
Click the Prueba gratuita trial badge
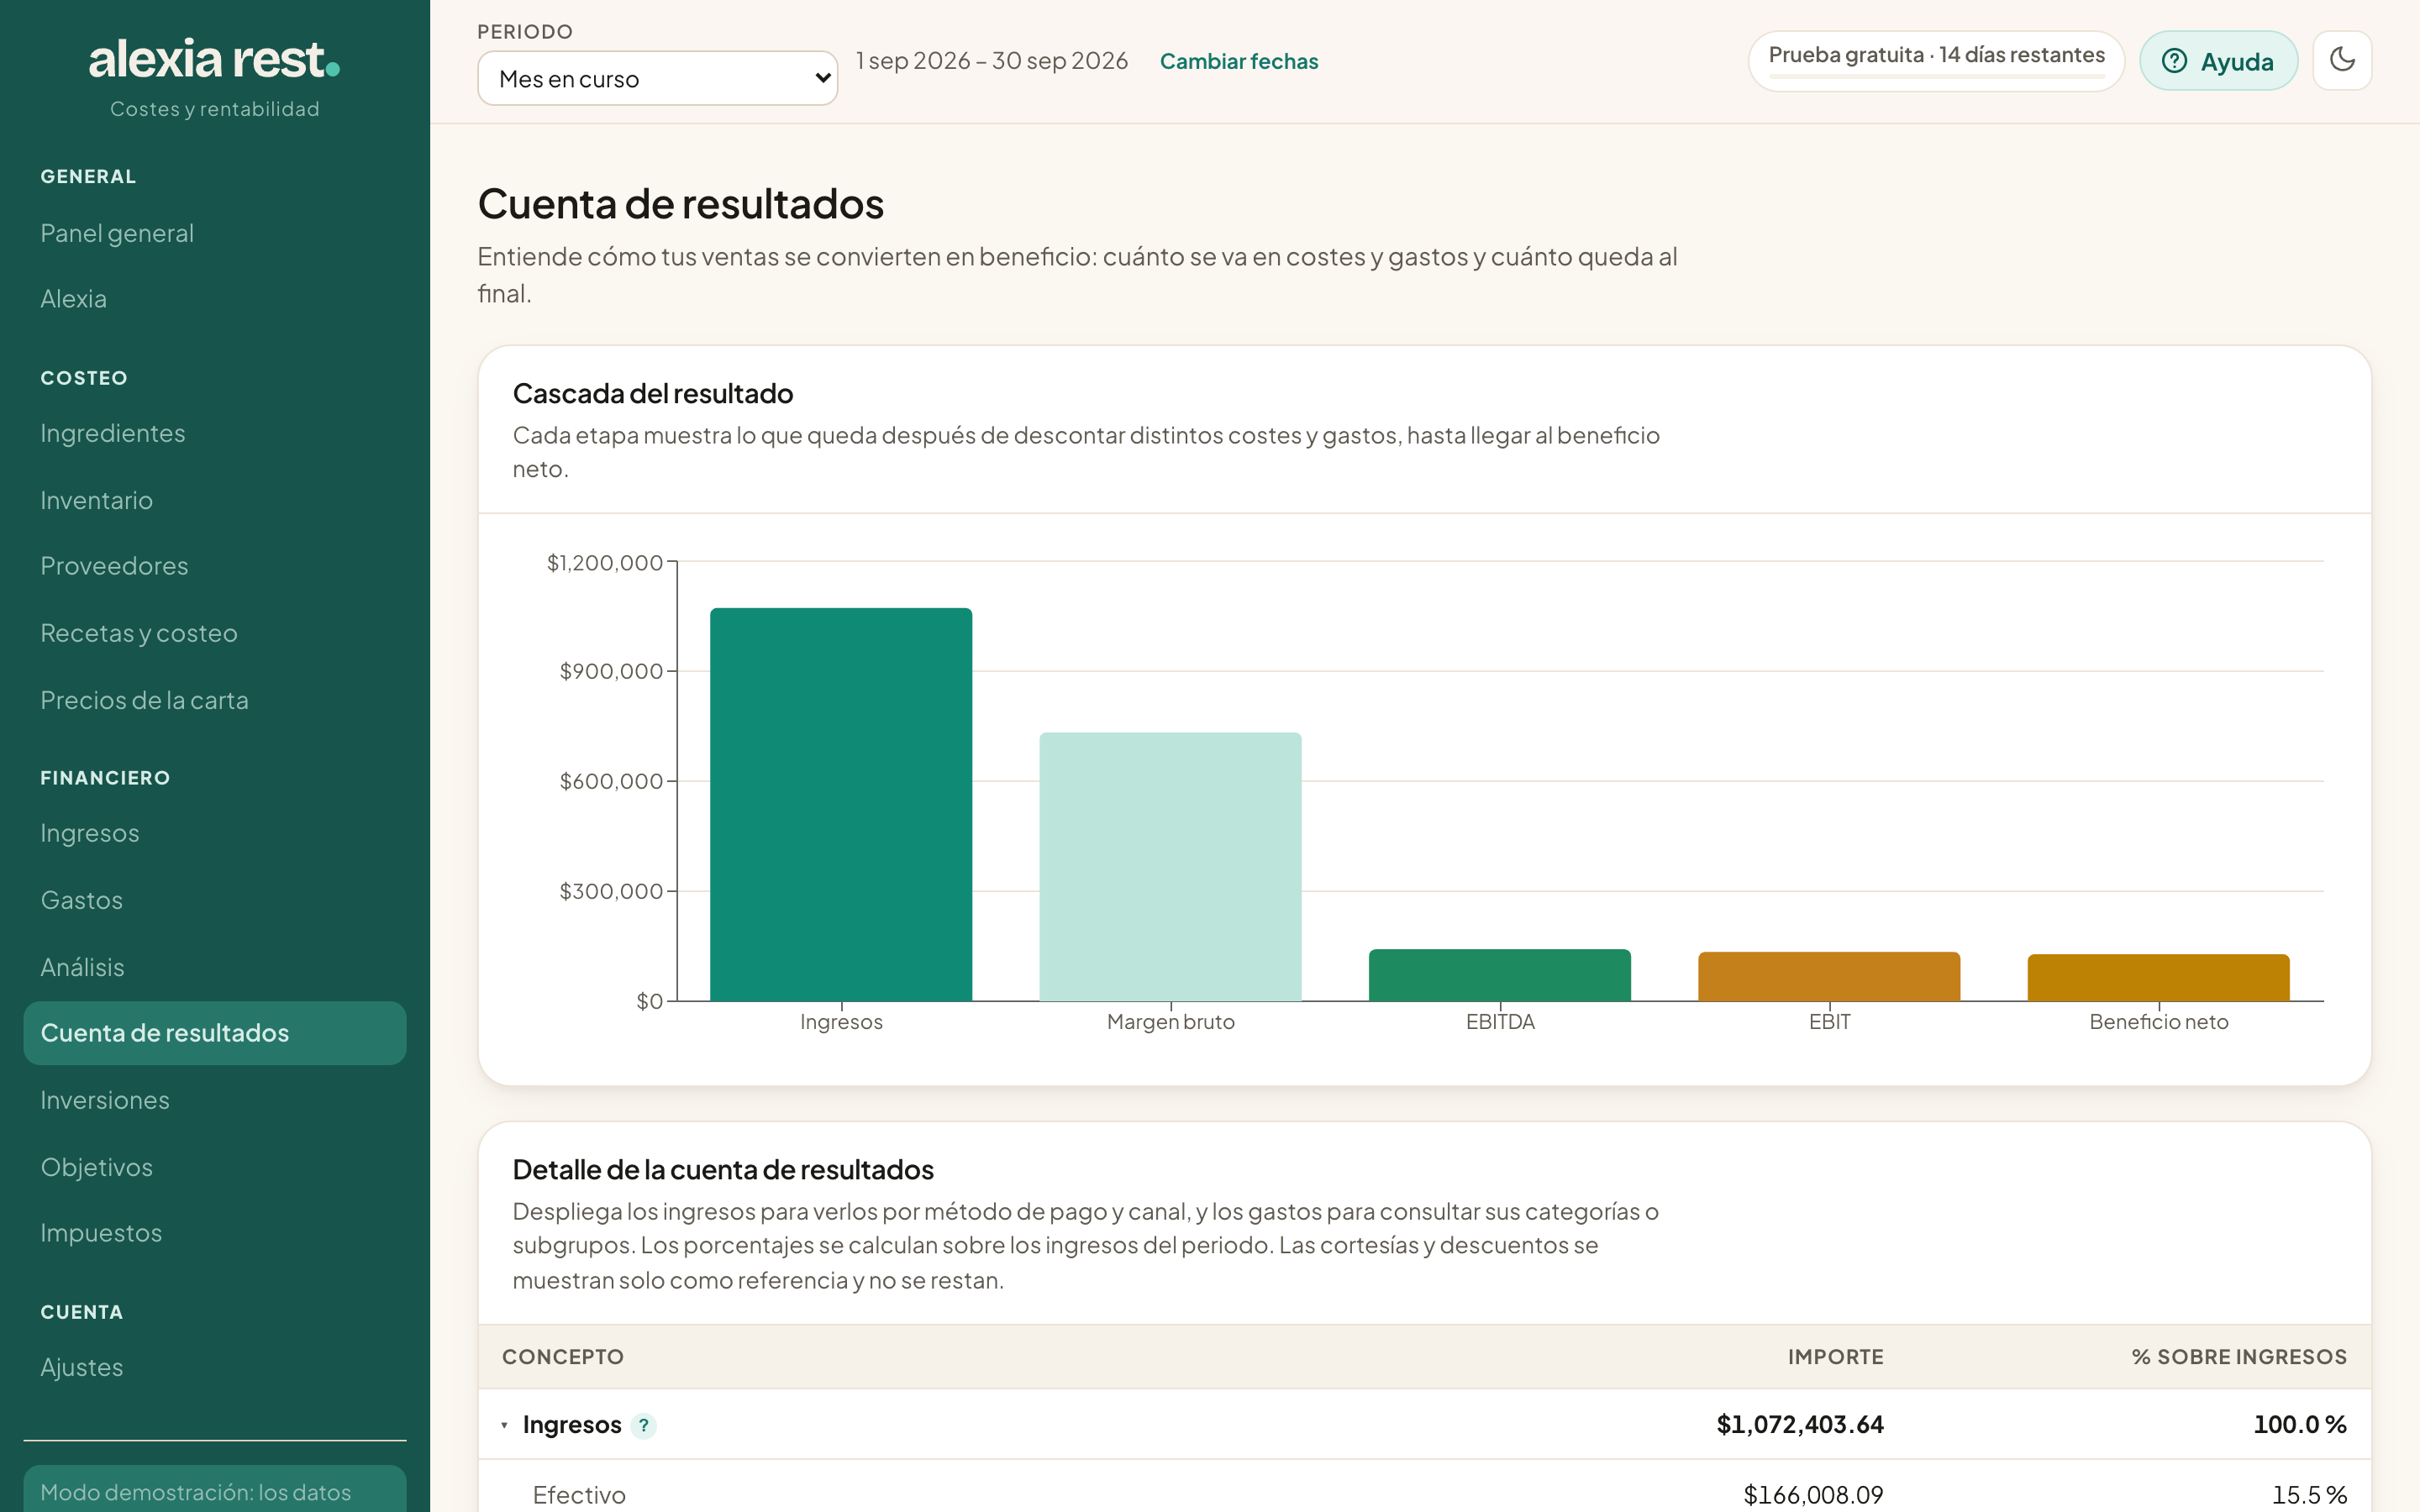pos(1936,60)
